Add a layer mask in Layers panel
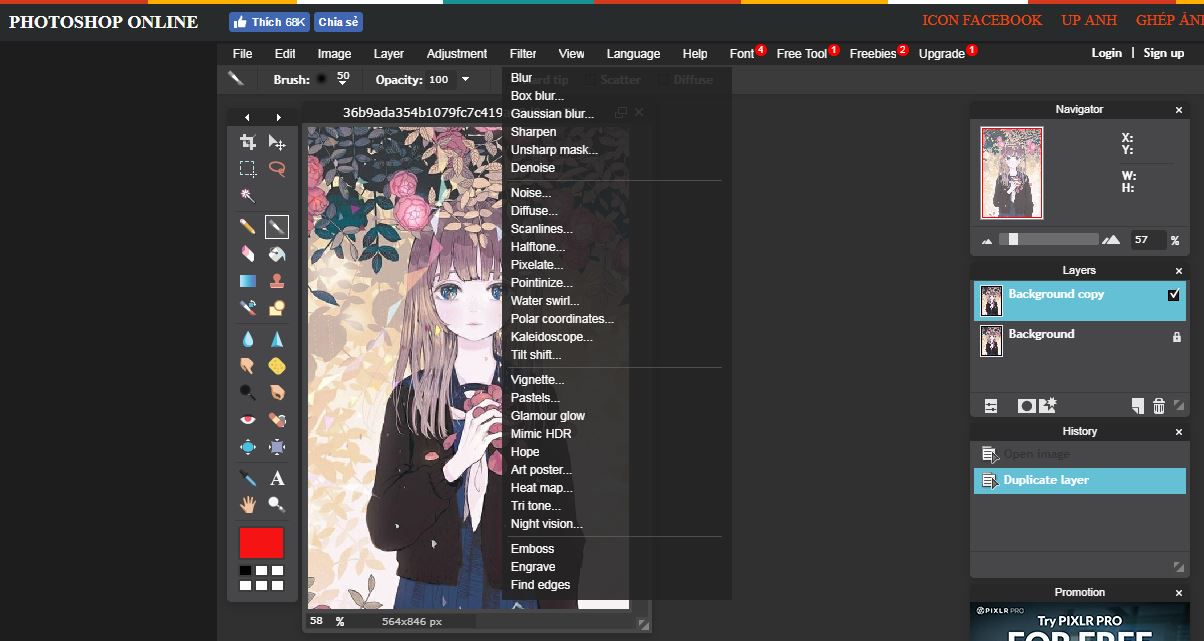 [1026, 406]
